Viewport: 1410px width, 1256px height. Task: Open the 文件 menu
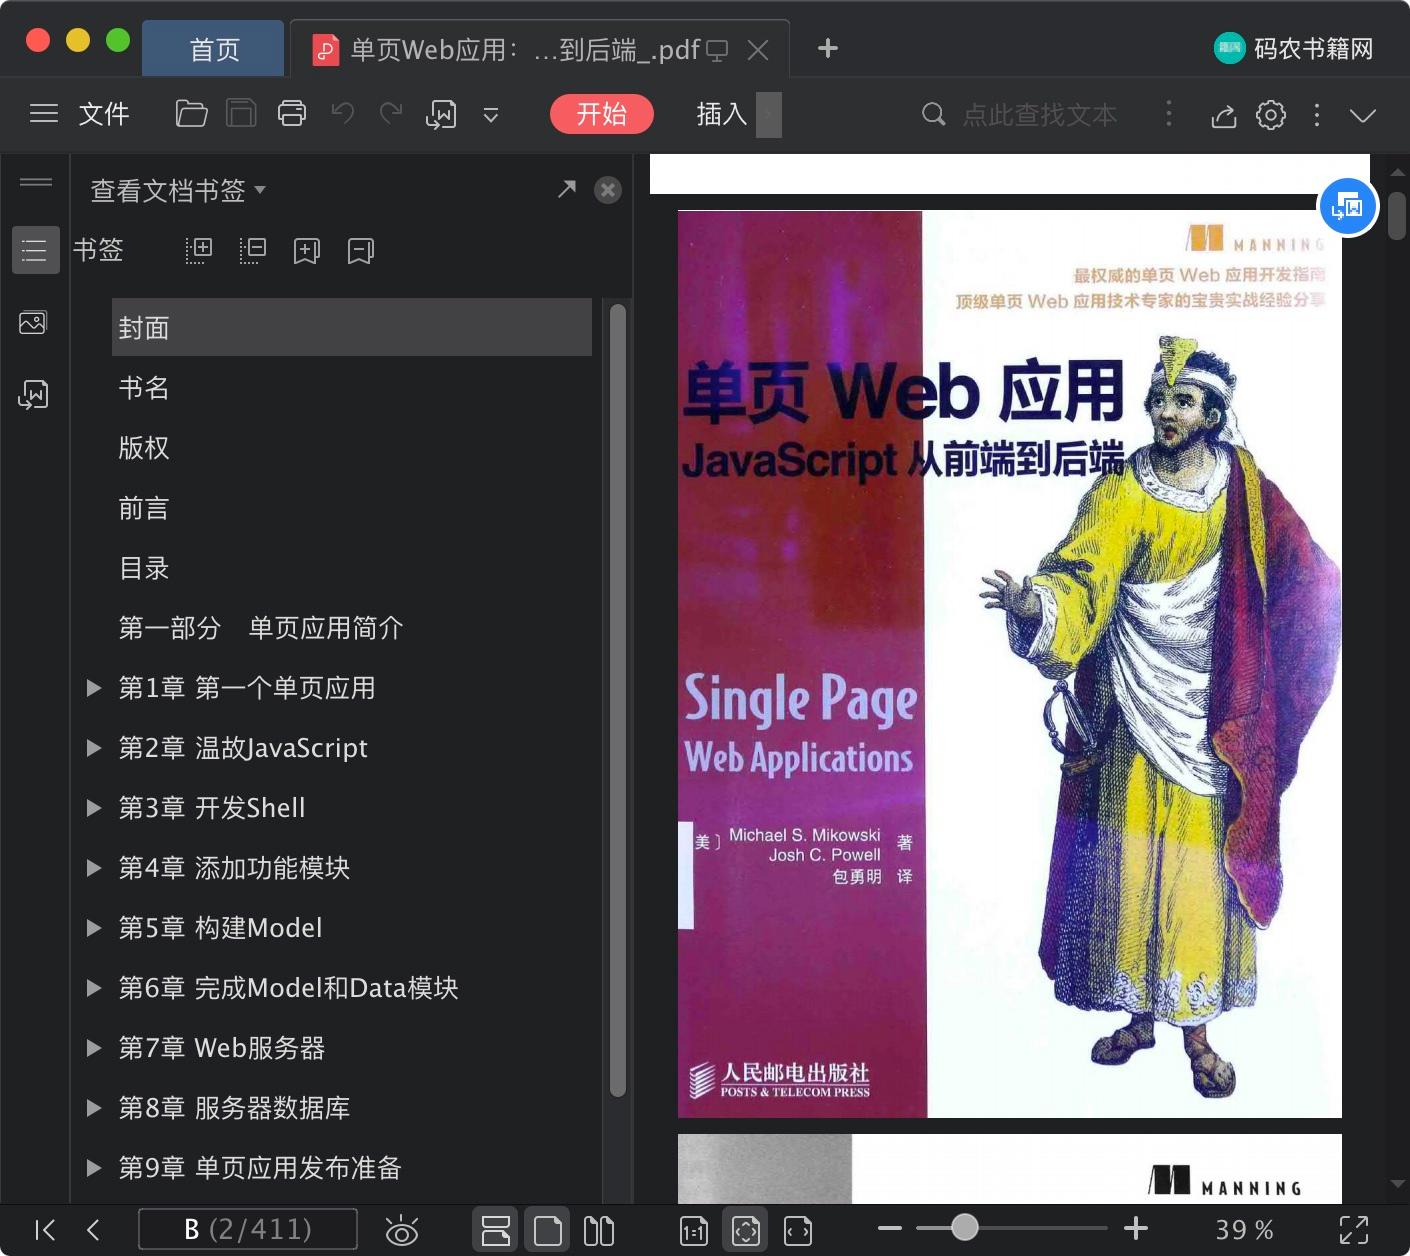point(104,114)
